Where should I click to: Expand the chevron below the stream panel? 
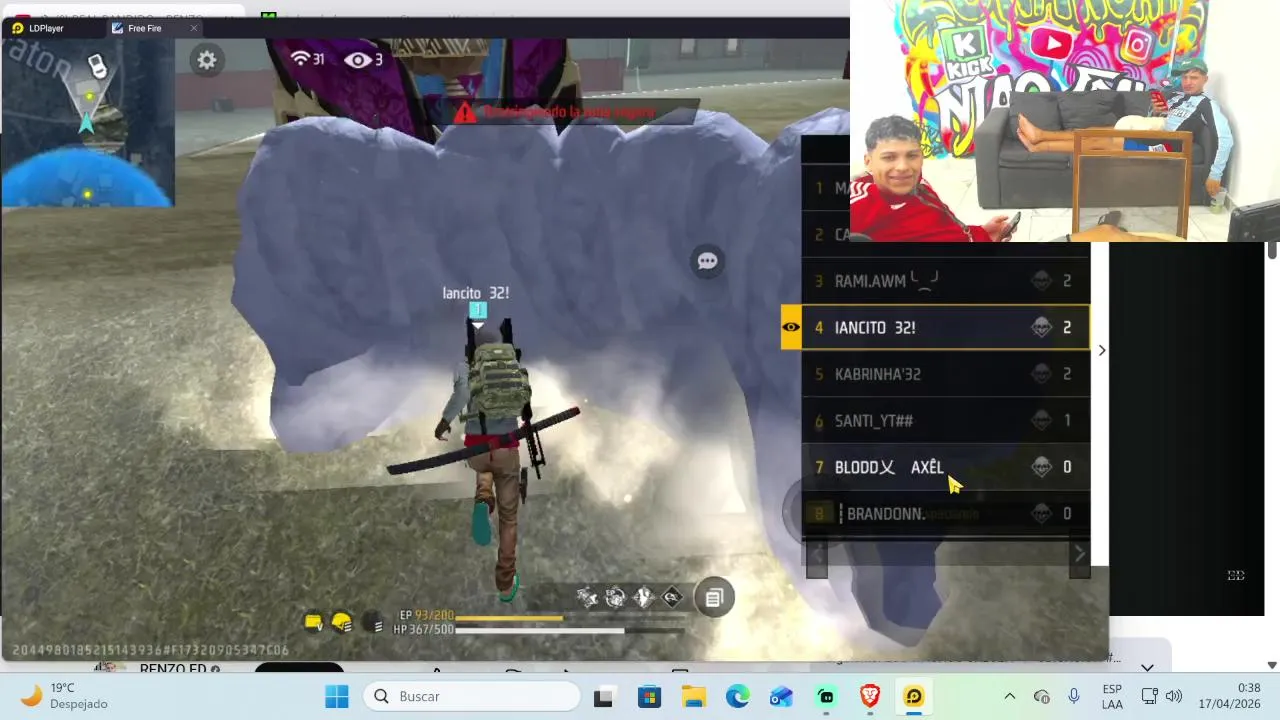pos(1147,667)
